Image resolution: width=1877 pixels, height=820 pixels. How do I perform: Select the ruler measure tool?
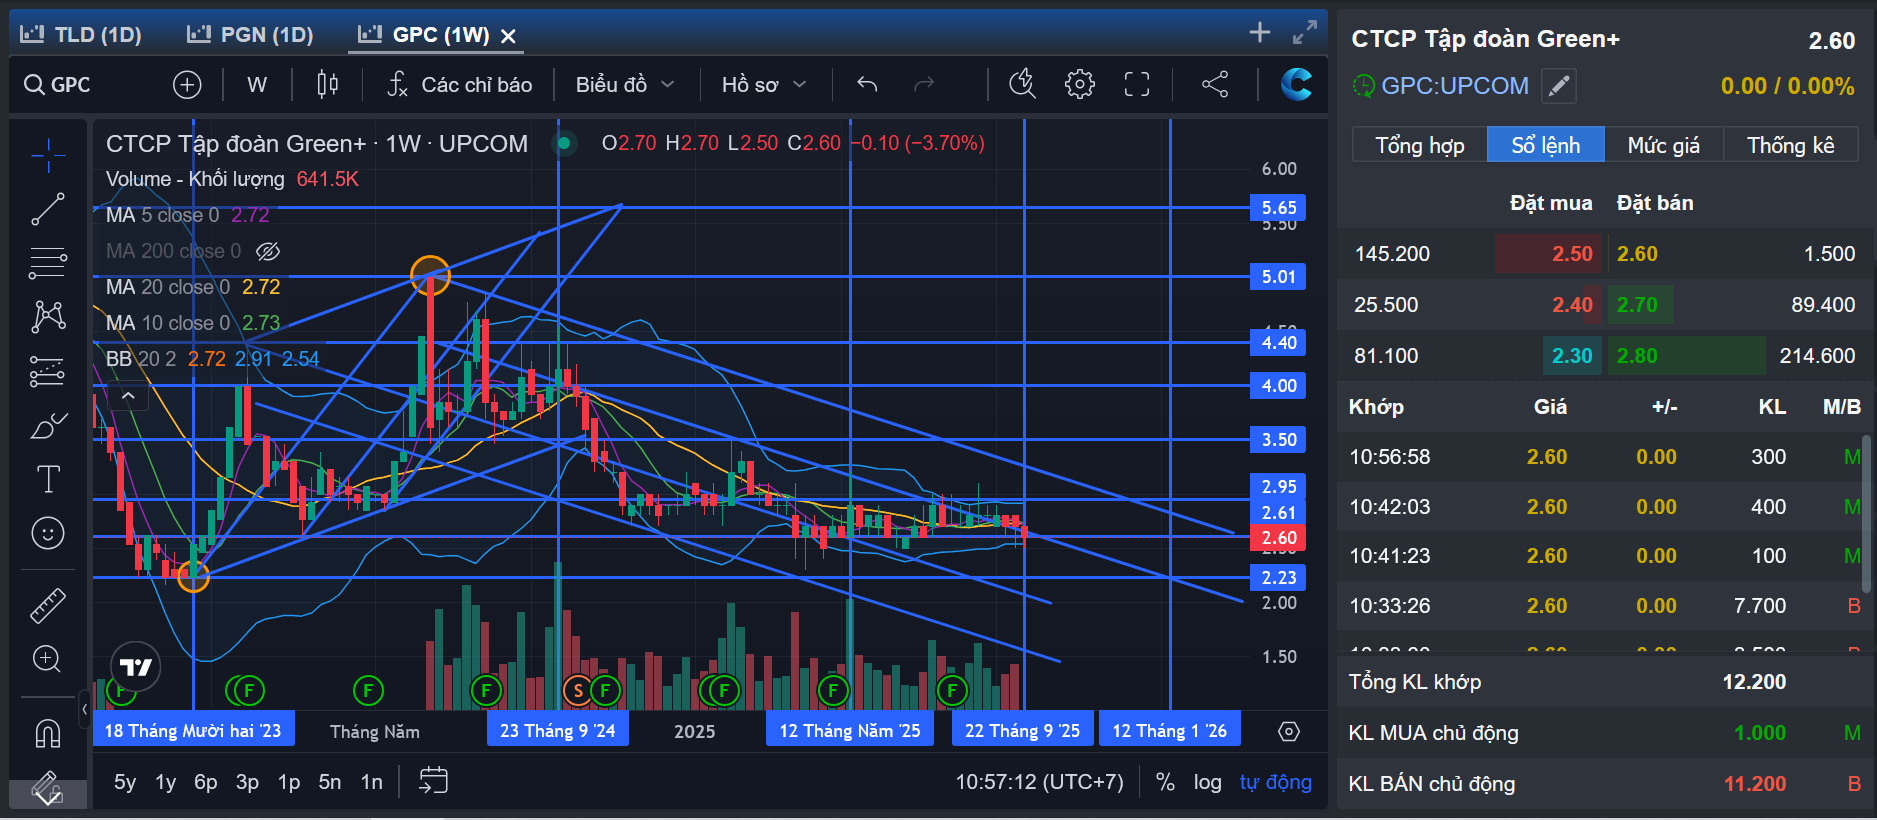tap(48, 605)
